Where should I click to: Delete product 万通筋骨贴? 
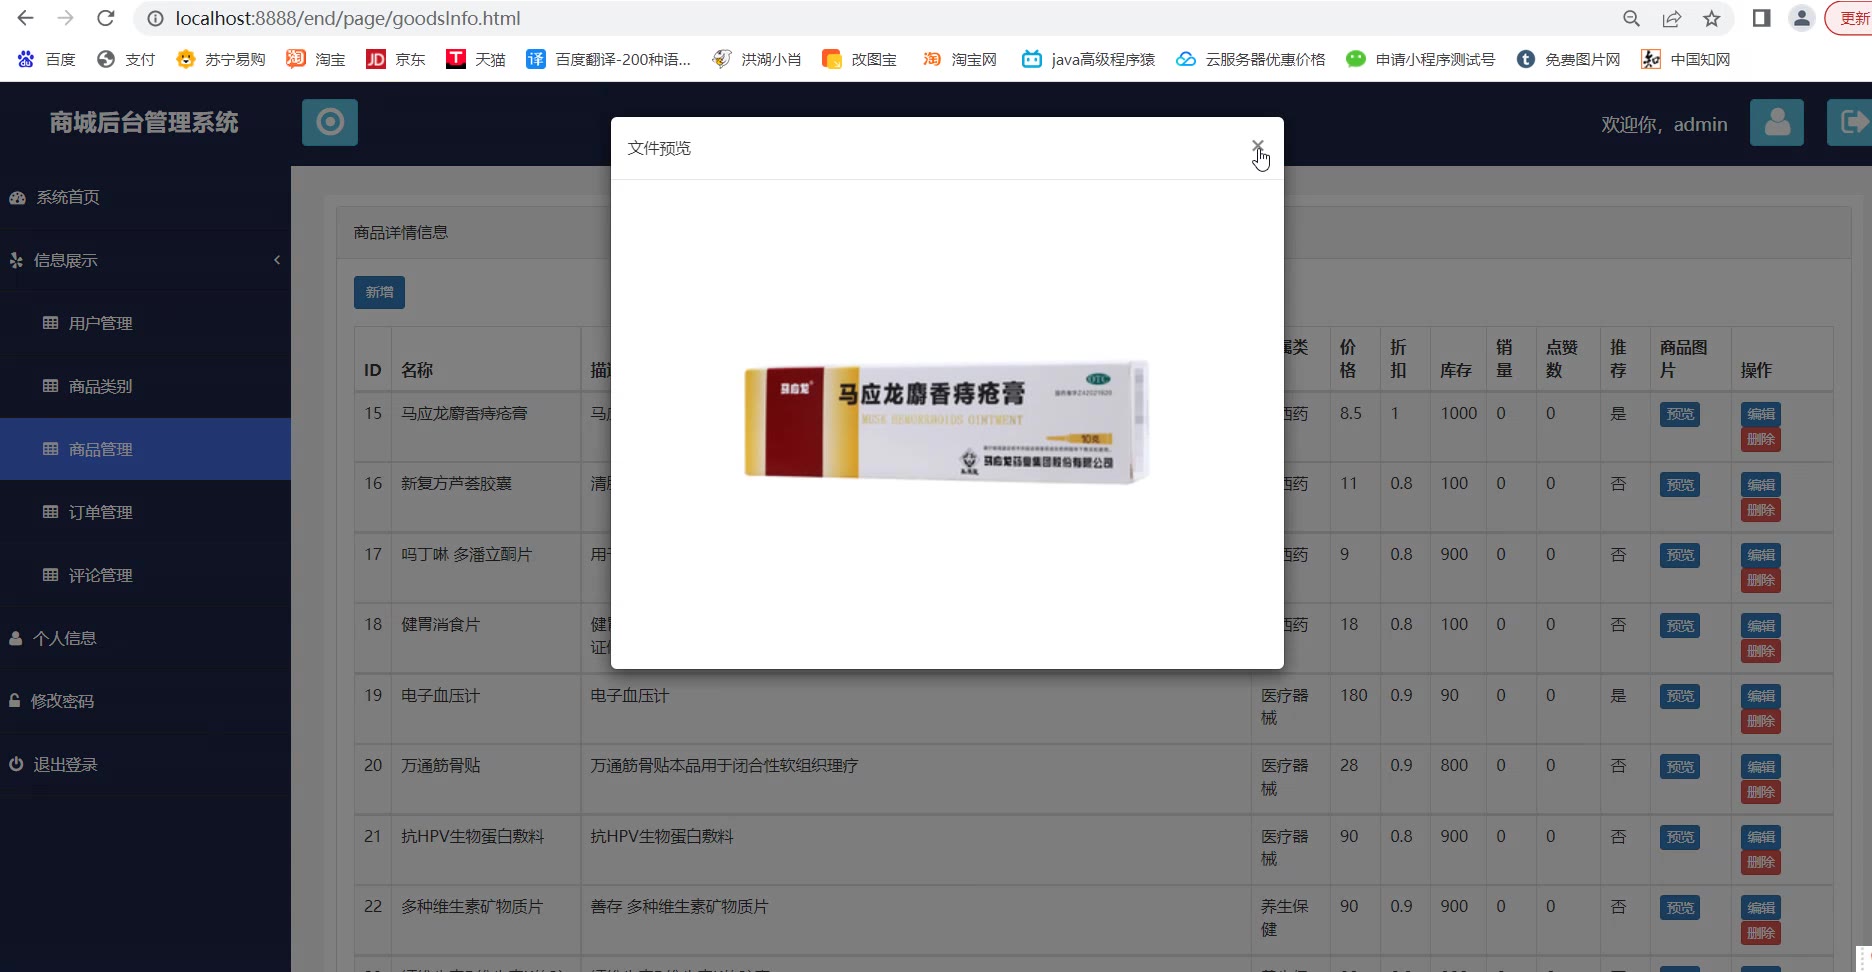(1761, 792)
